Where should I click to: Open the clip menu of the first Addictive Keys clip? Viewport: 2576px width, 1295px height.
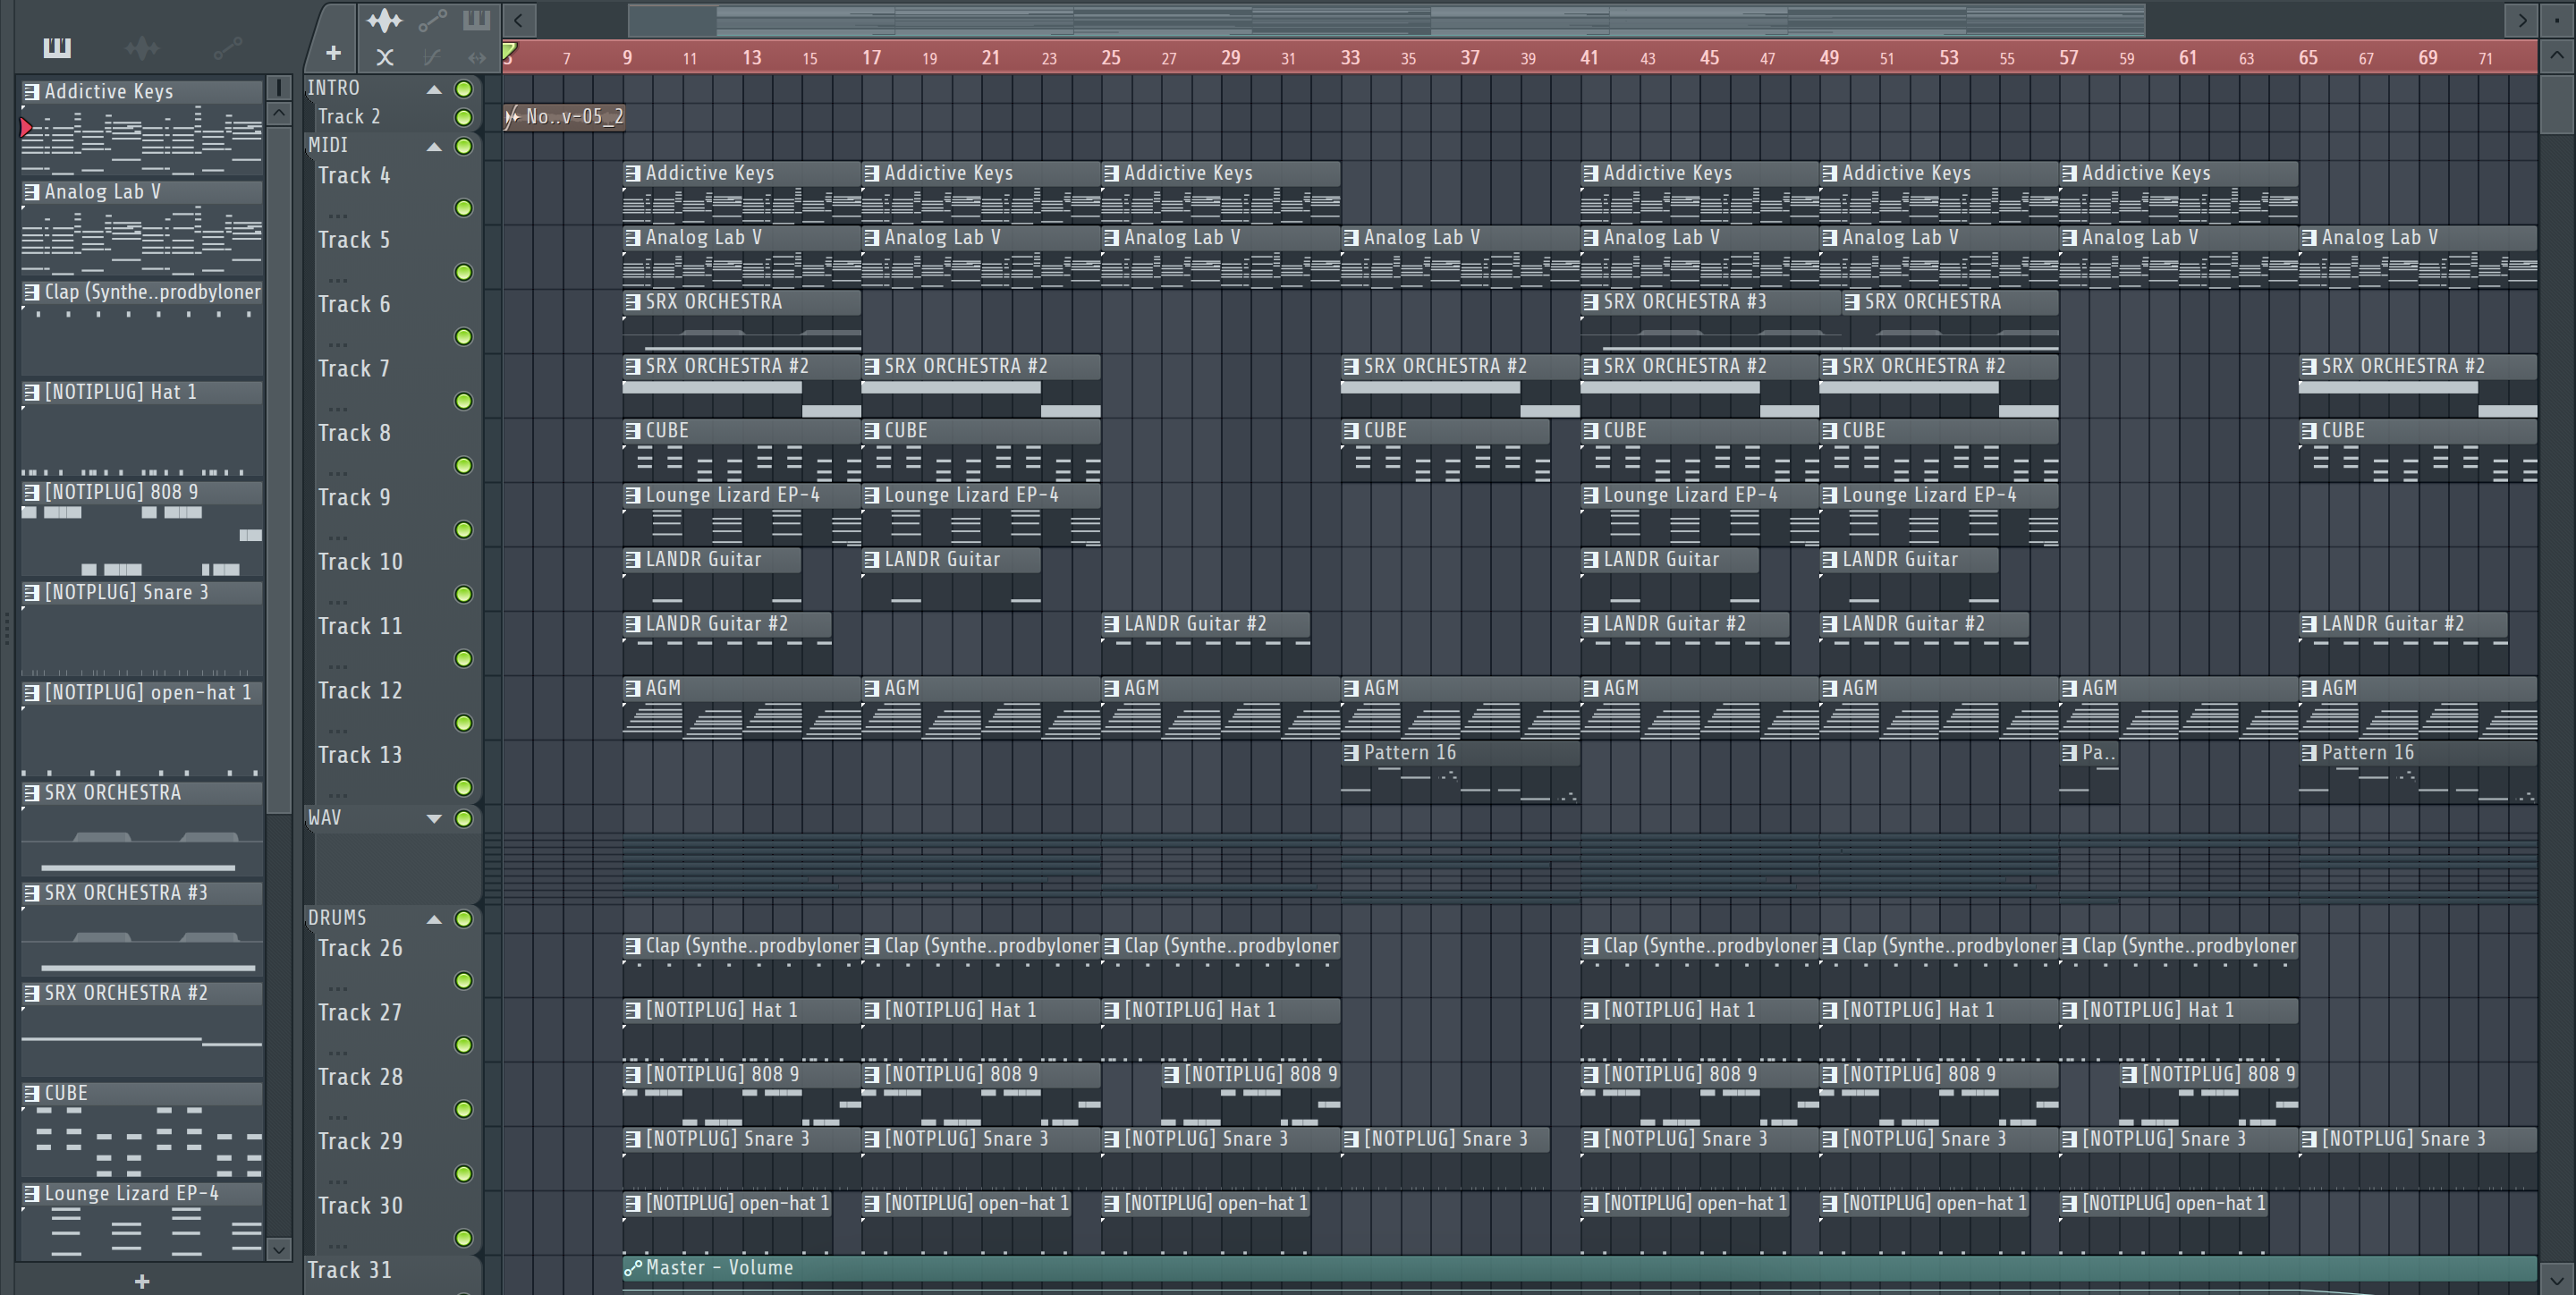632,173
